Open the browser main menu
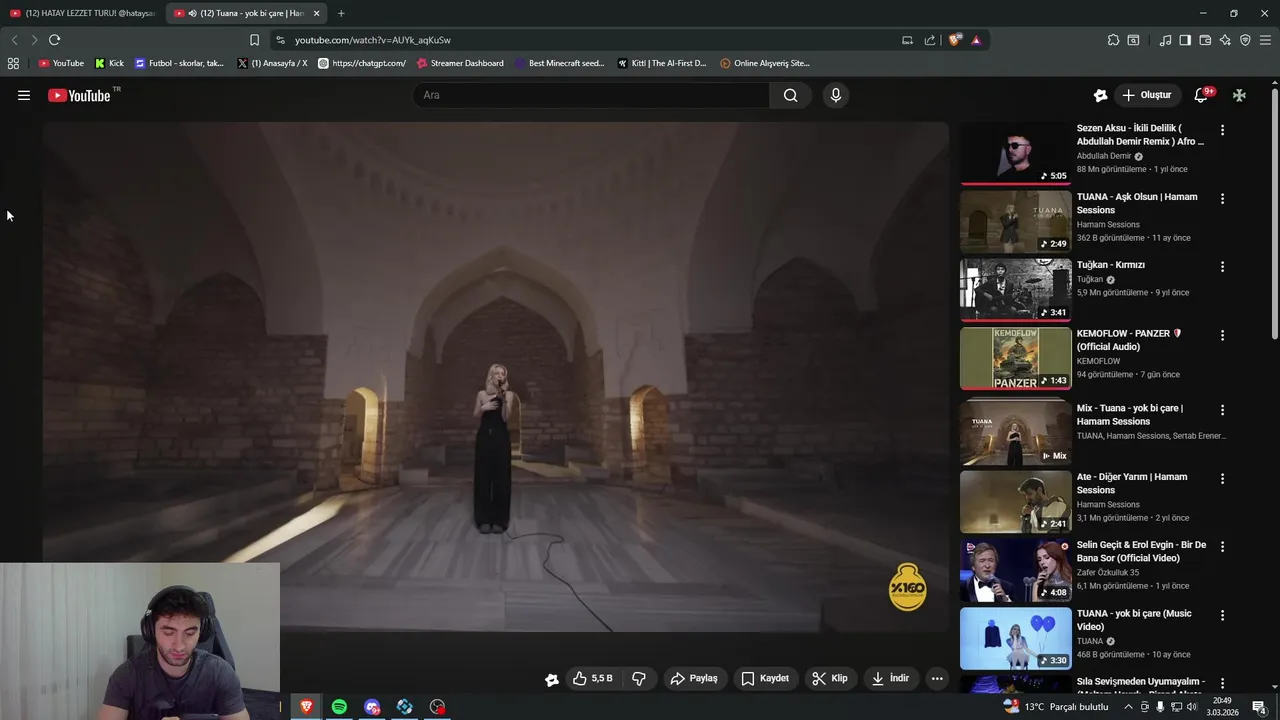This screenshot has width=1280, height=720. pos(1266,40)
